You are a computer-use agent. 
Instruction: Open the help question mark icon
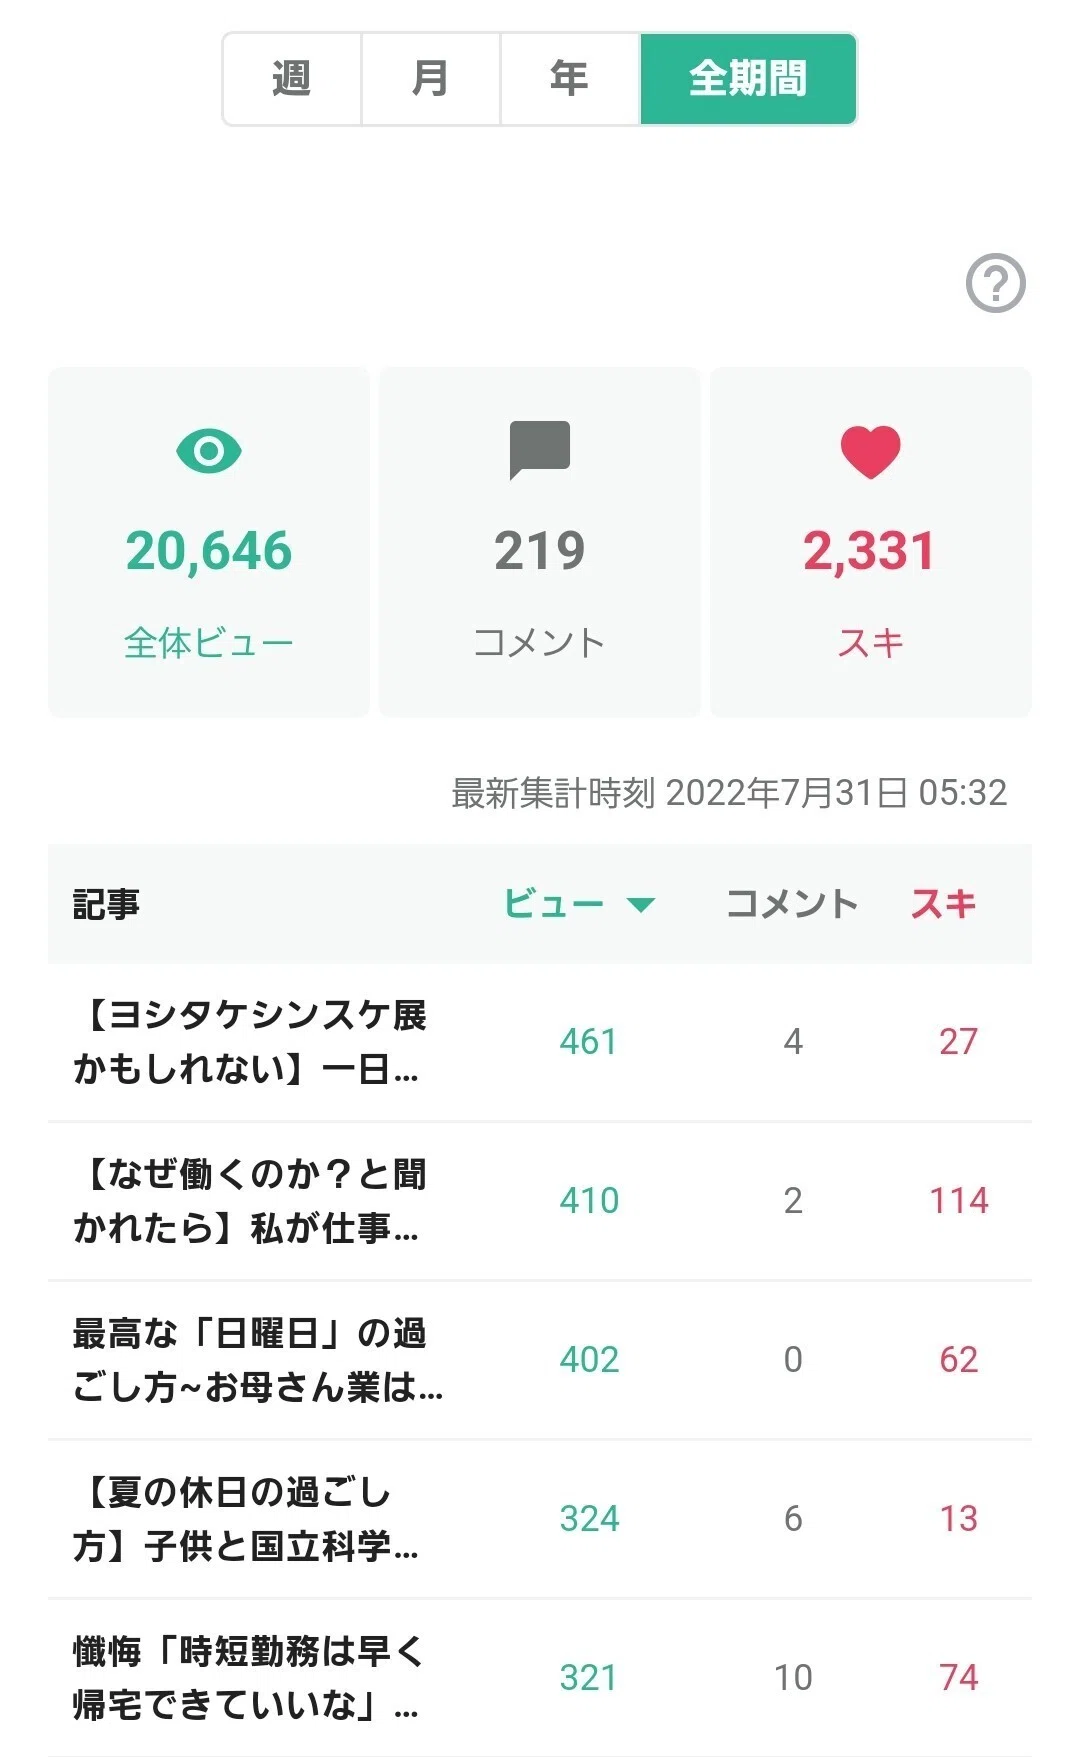pos(995,283)
